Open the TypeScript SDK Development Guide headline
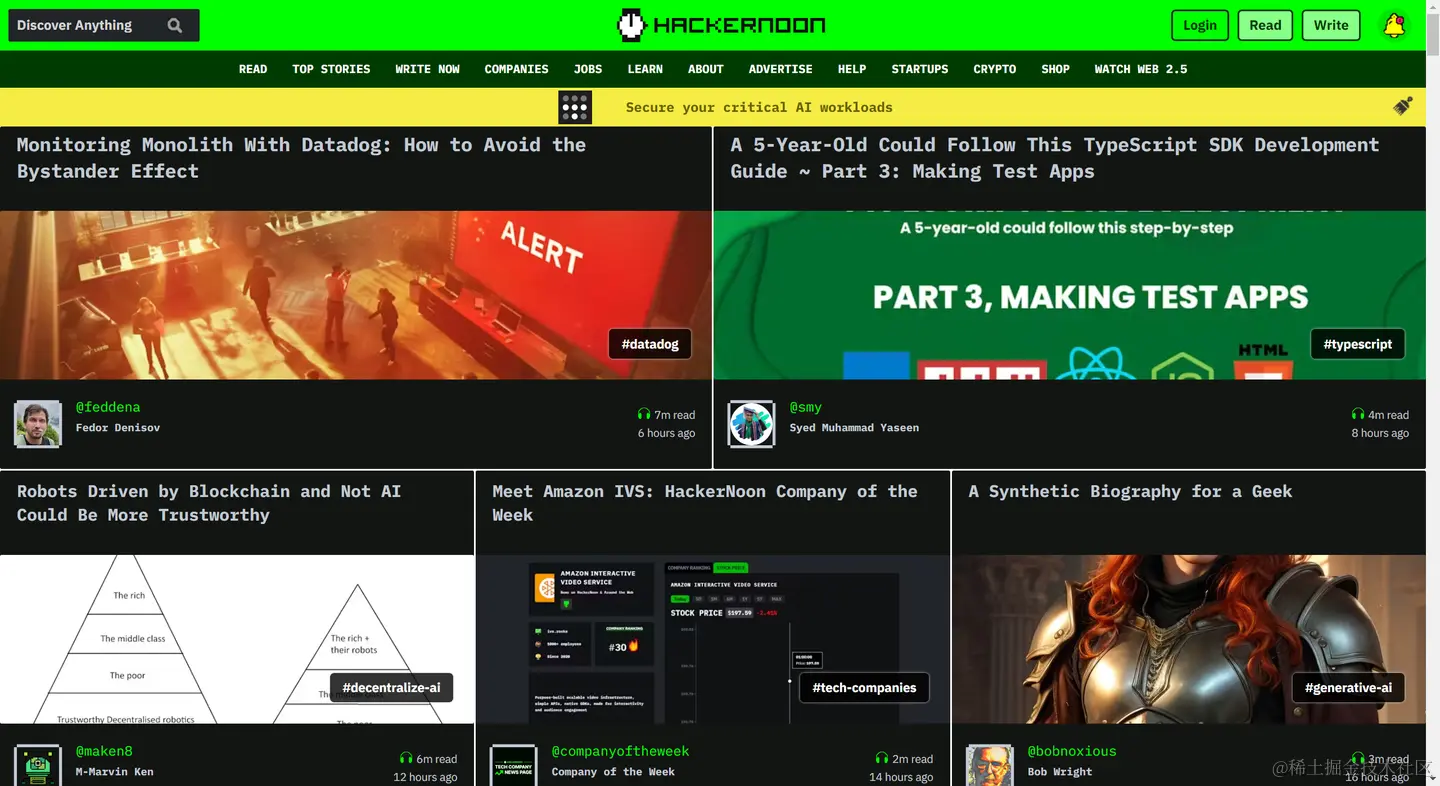Image resolution: width=1440 pixels, height=786 pixels. 1054,158
